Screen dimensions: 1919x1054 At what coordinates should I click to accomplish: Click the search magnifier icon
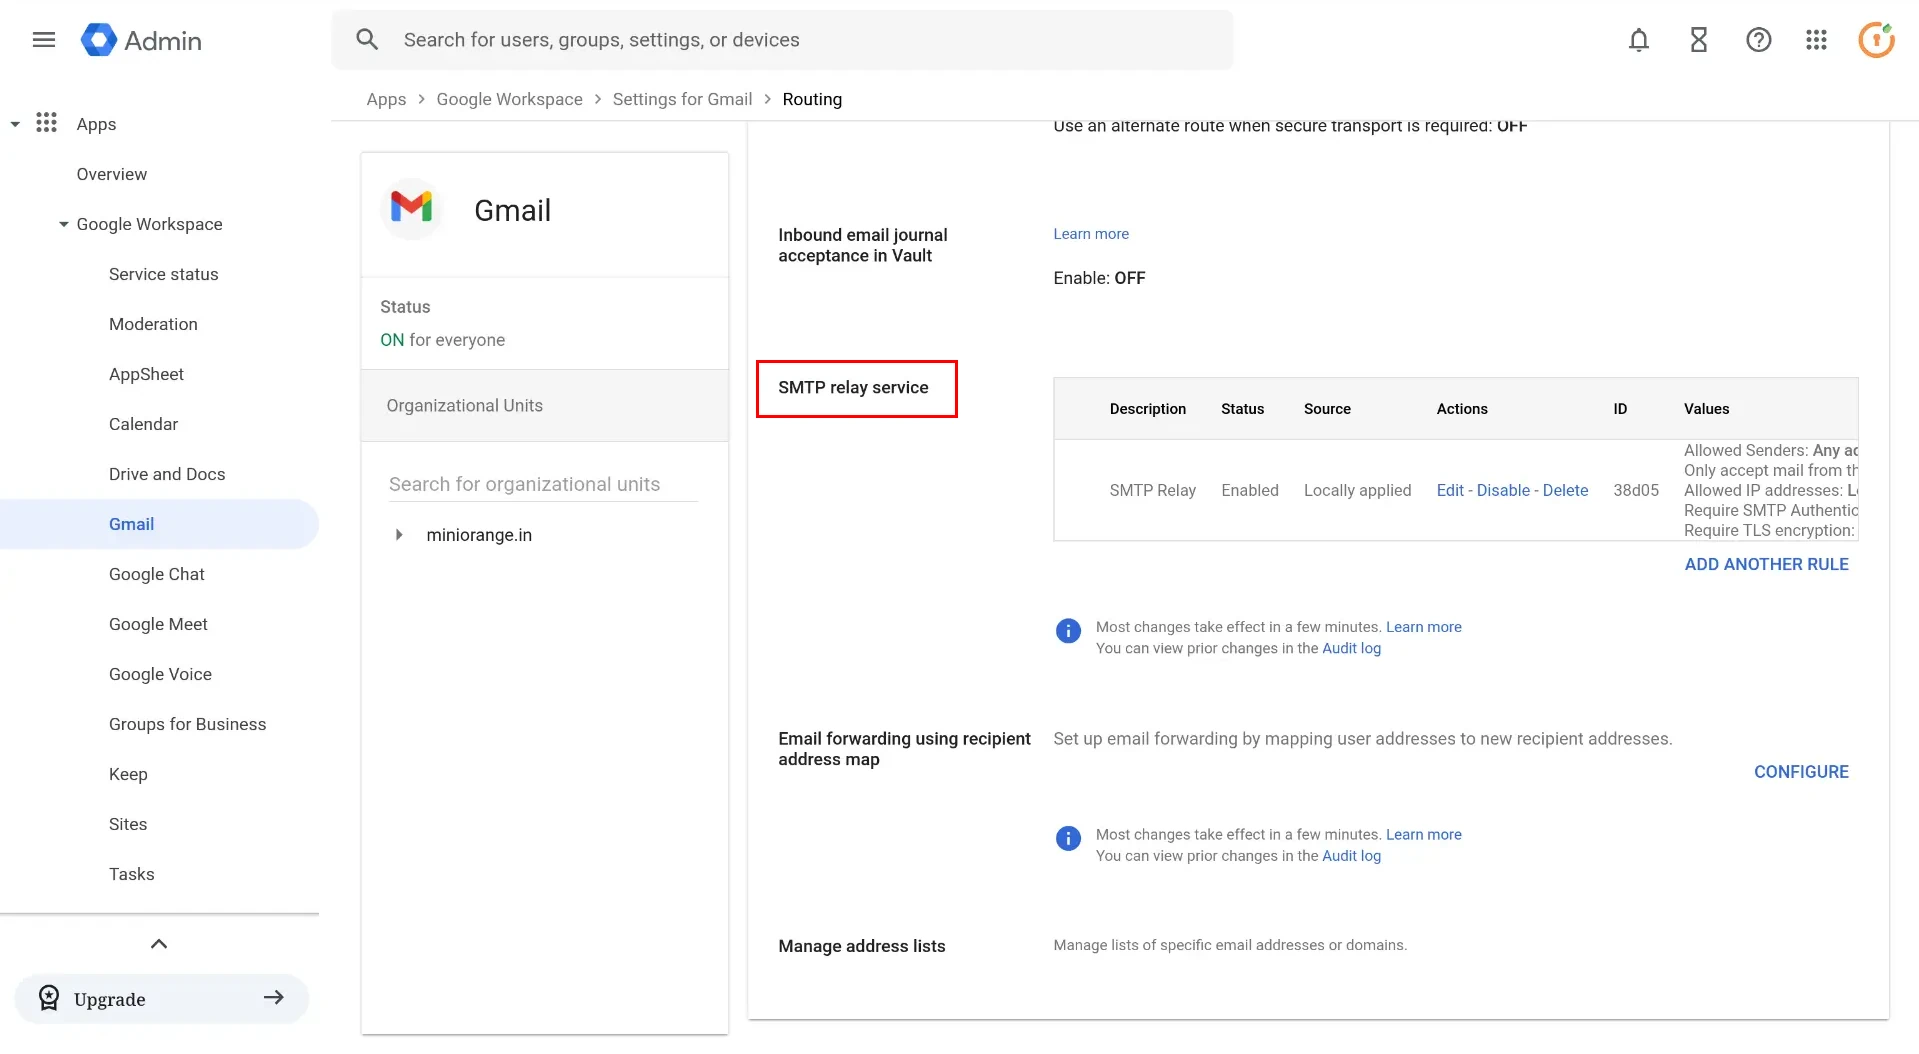367,39
